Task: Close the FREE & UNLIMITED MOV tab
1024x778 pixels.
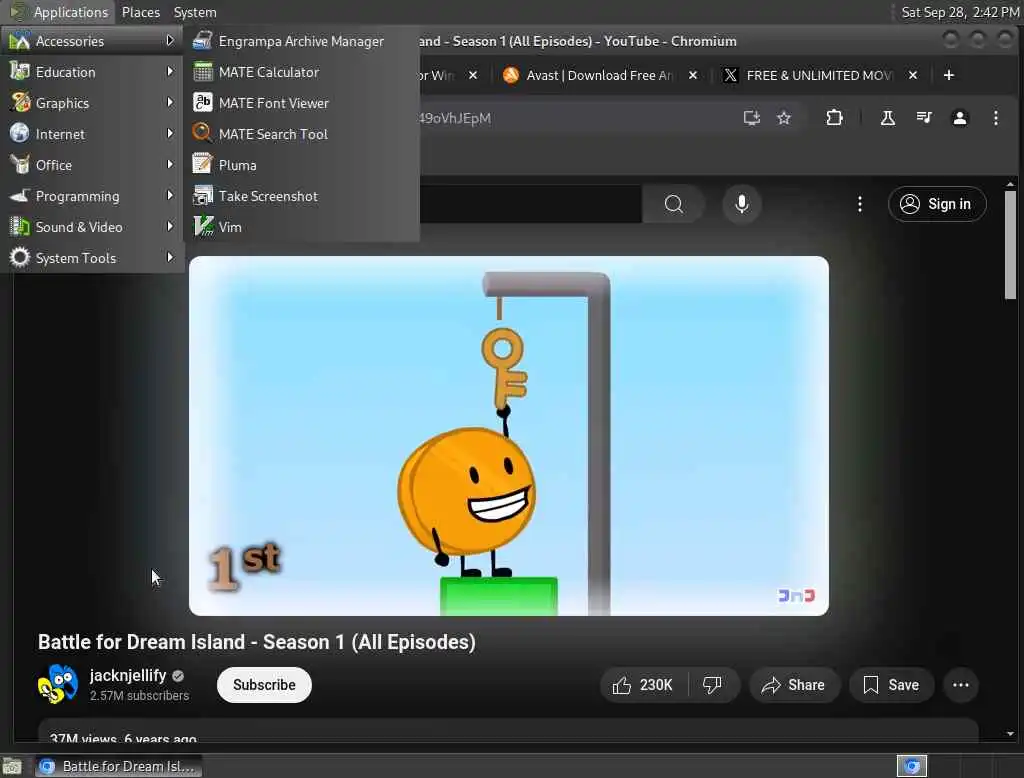Action: (x=913, y=75)
